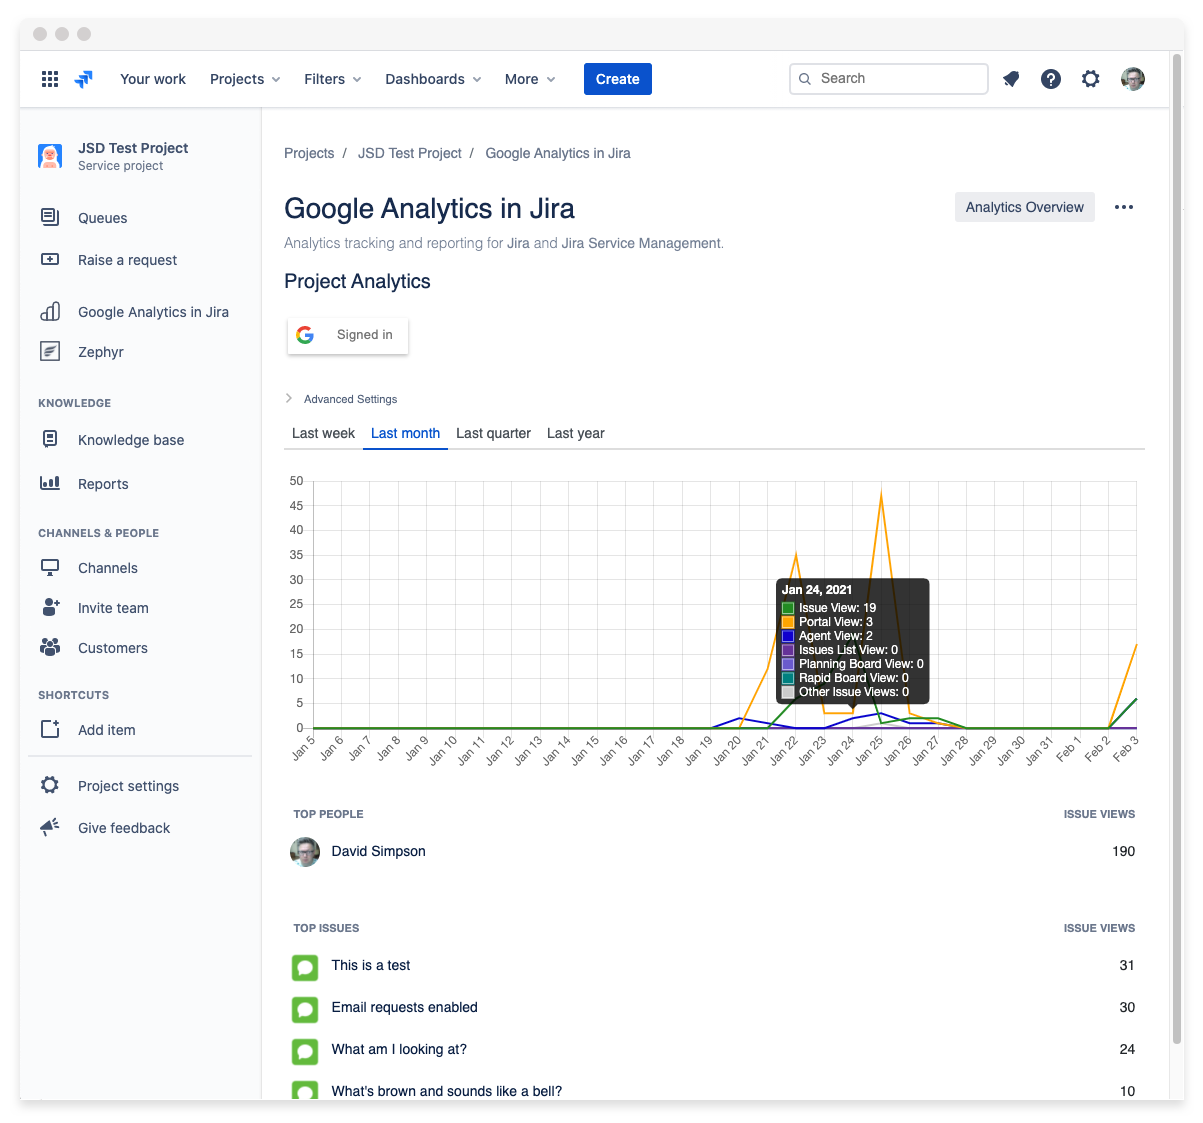1203x1123 pixels.
Task: Open Queues from the sidebar
Action: (102, 218)
